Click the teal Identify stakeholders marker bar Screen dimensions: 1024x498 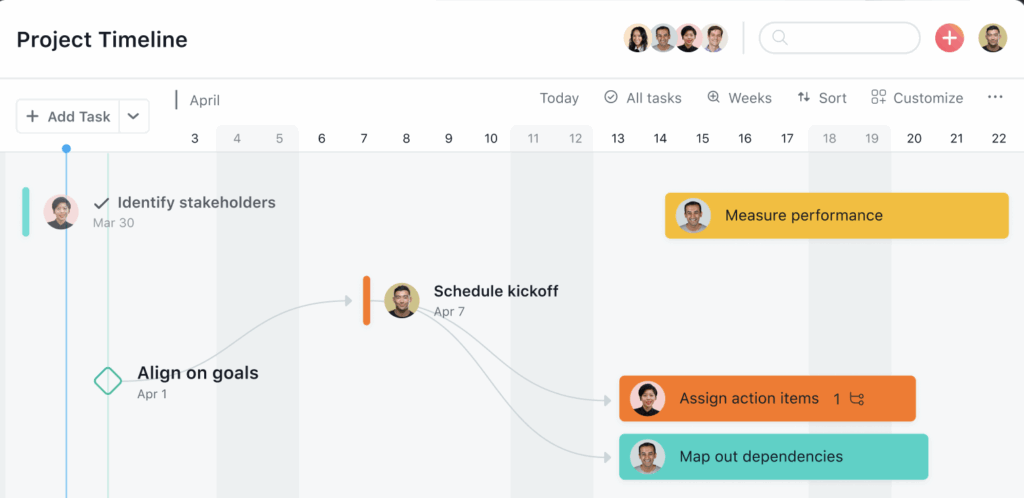click(x=25, y=211)
